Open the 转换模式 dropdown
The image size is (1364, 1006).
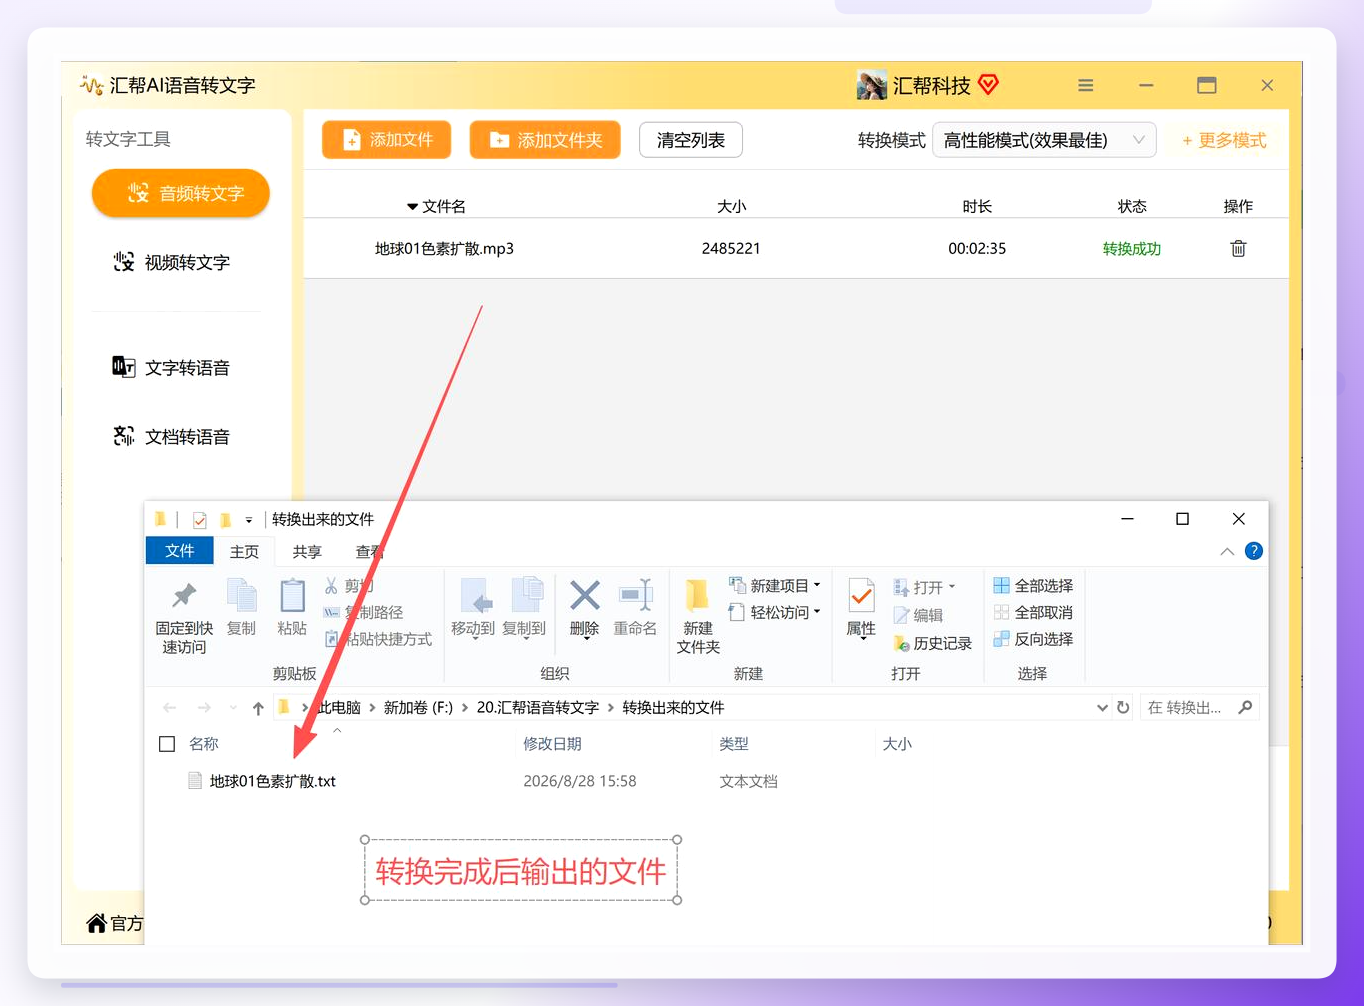tap(1044, 140)
